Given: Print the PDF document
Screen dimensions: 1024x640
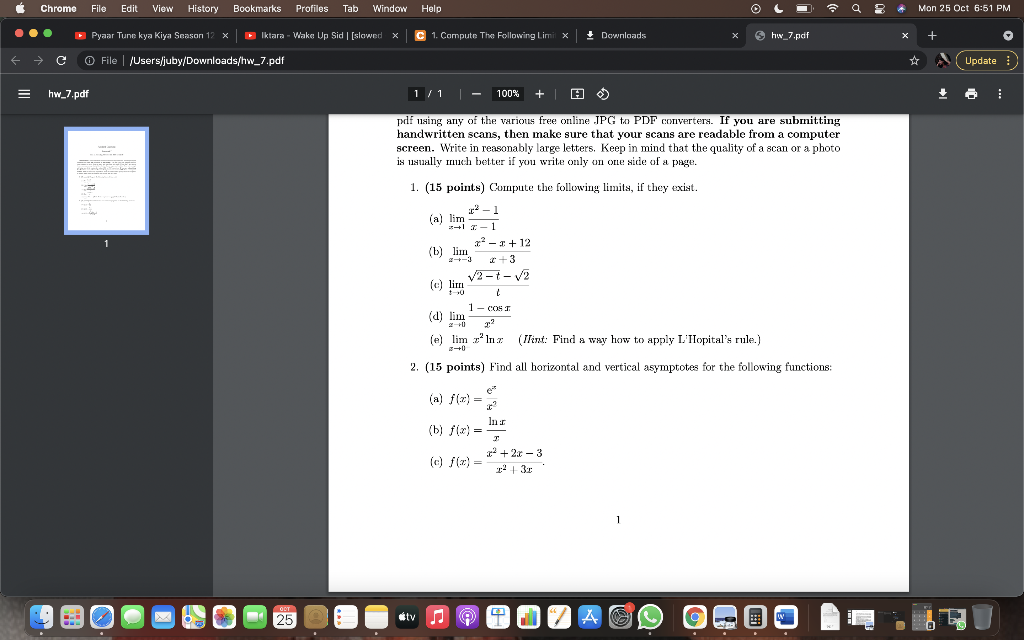Looking at the screenshot, I should click(971, 94).
